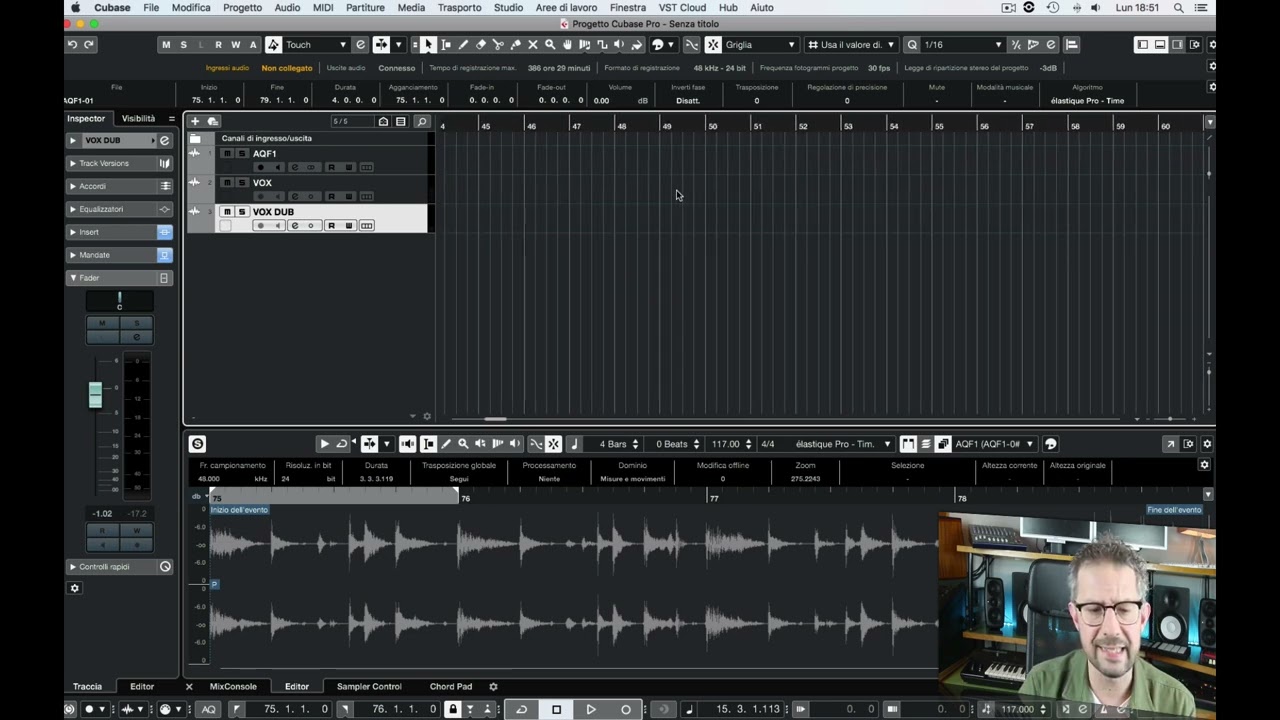
Task: Open editor in separate window icon
Action: tap(1170, 444)
